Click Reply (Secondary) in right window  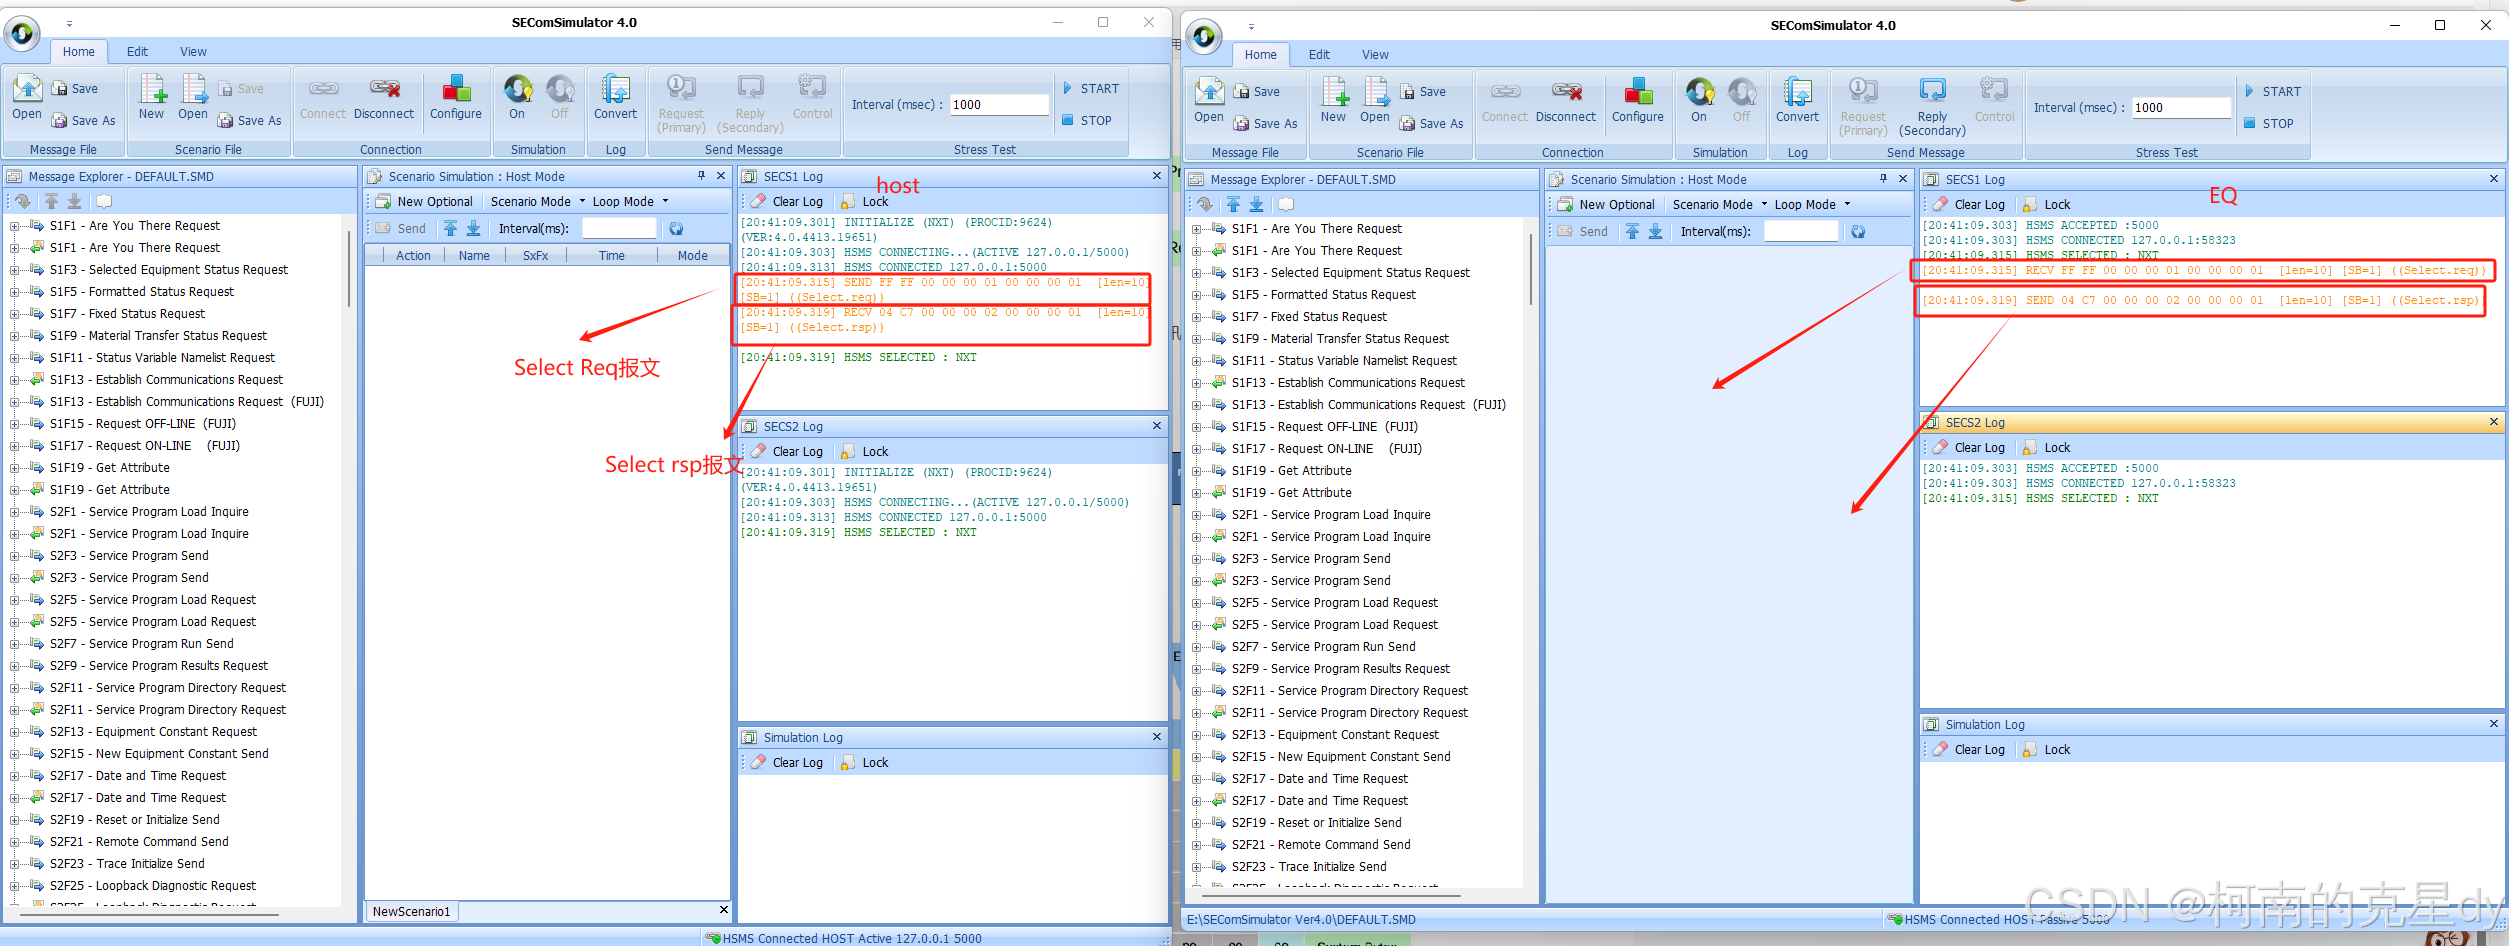pyautogui.click(x=1932, y=107)
